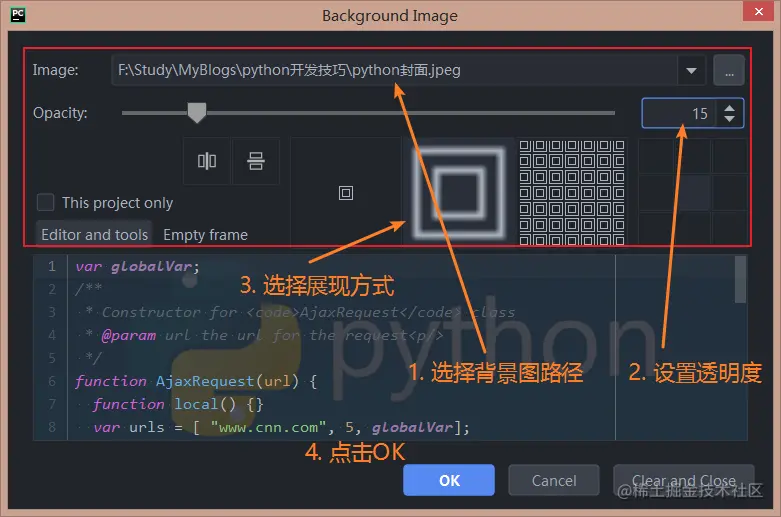Click "function AjaxRequest(url) {" in preview
Viewport: 781px width, 517px height.
(196, 381)
